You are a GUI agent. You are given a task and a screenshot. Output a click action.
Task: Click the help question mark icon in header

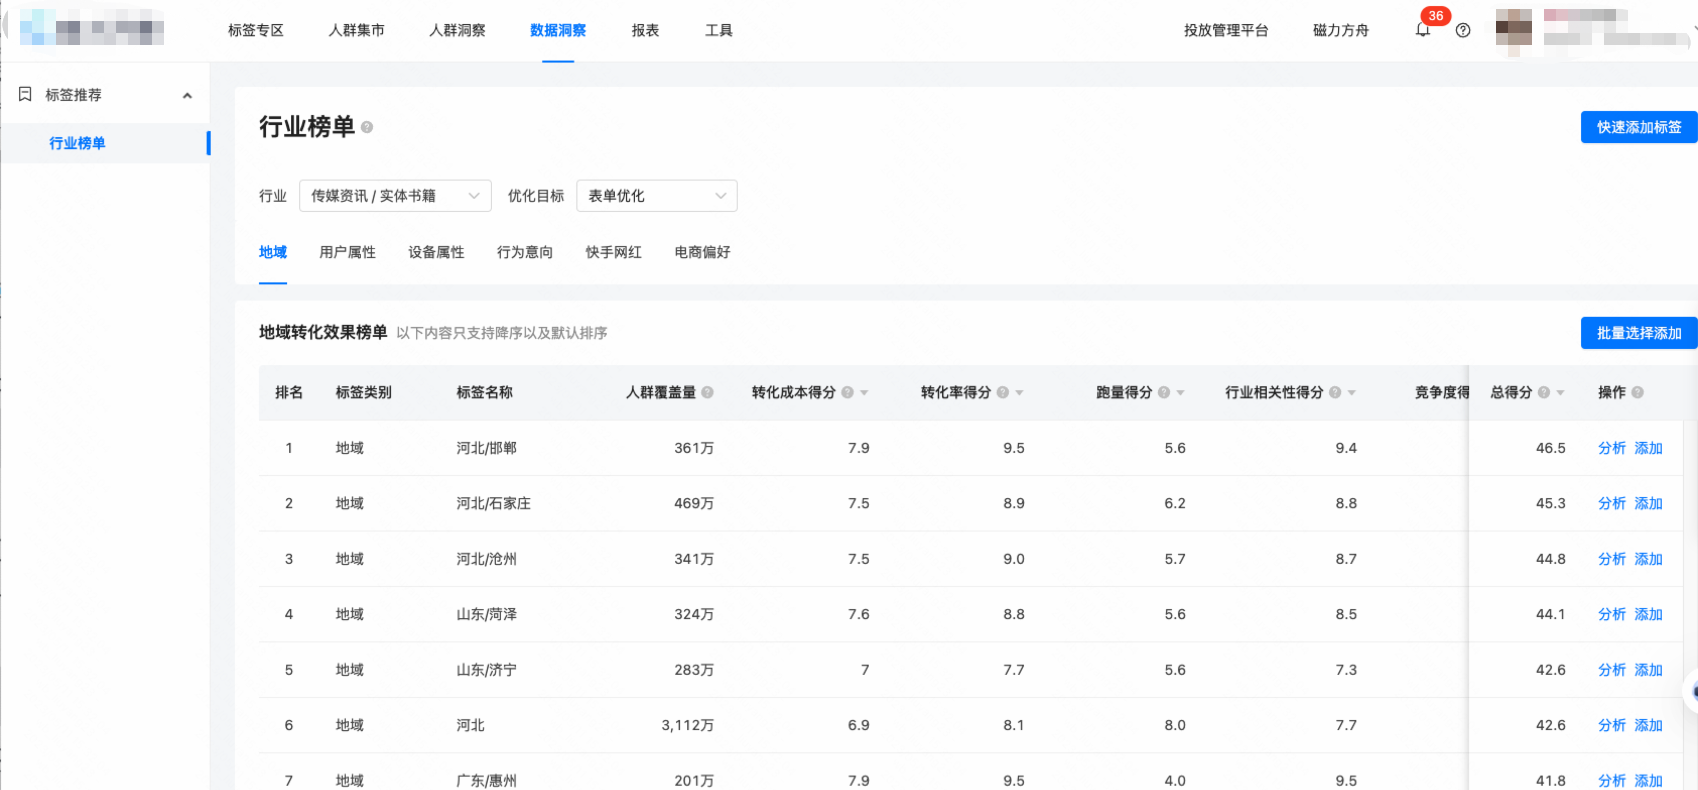click(1463, 30)
